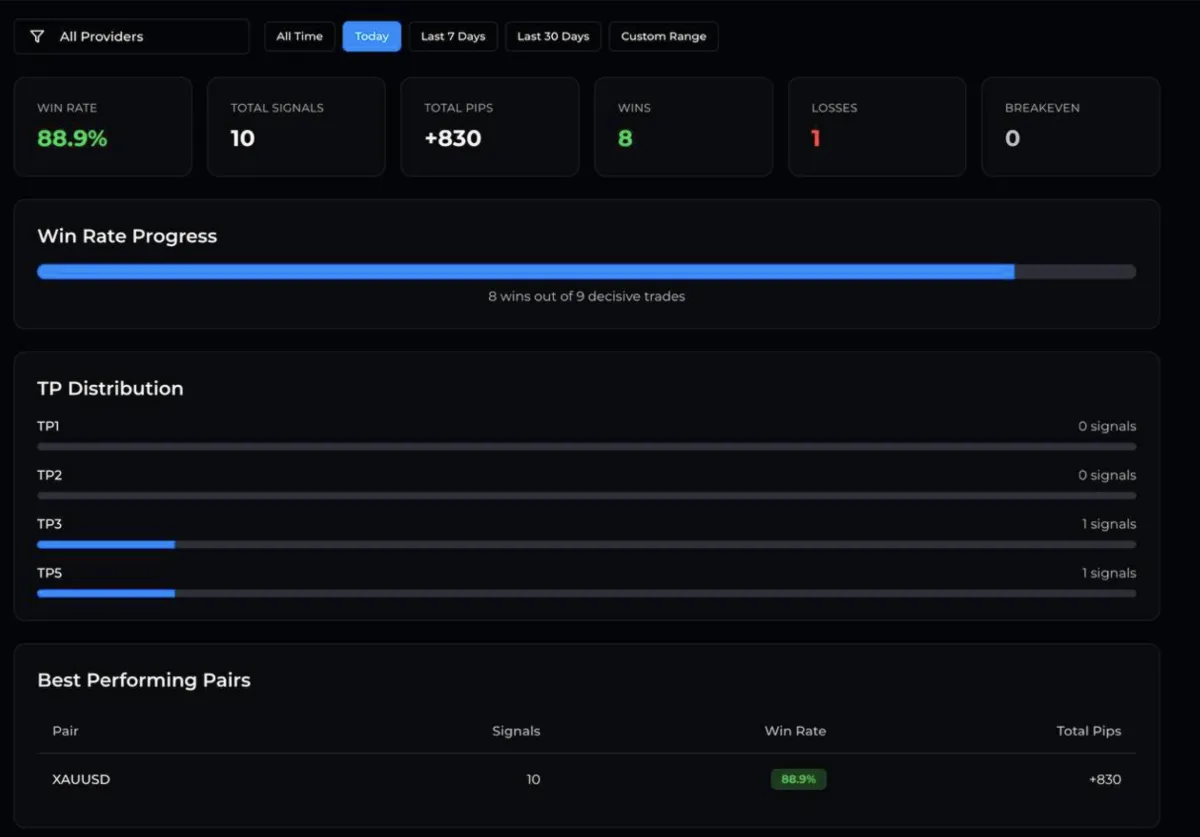1200x837 pixels.
Task: Click the WINS card label
Action: pyautogui.click(x=634, y=108)
